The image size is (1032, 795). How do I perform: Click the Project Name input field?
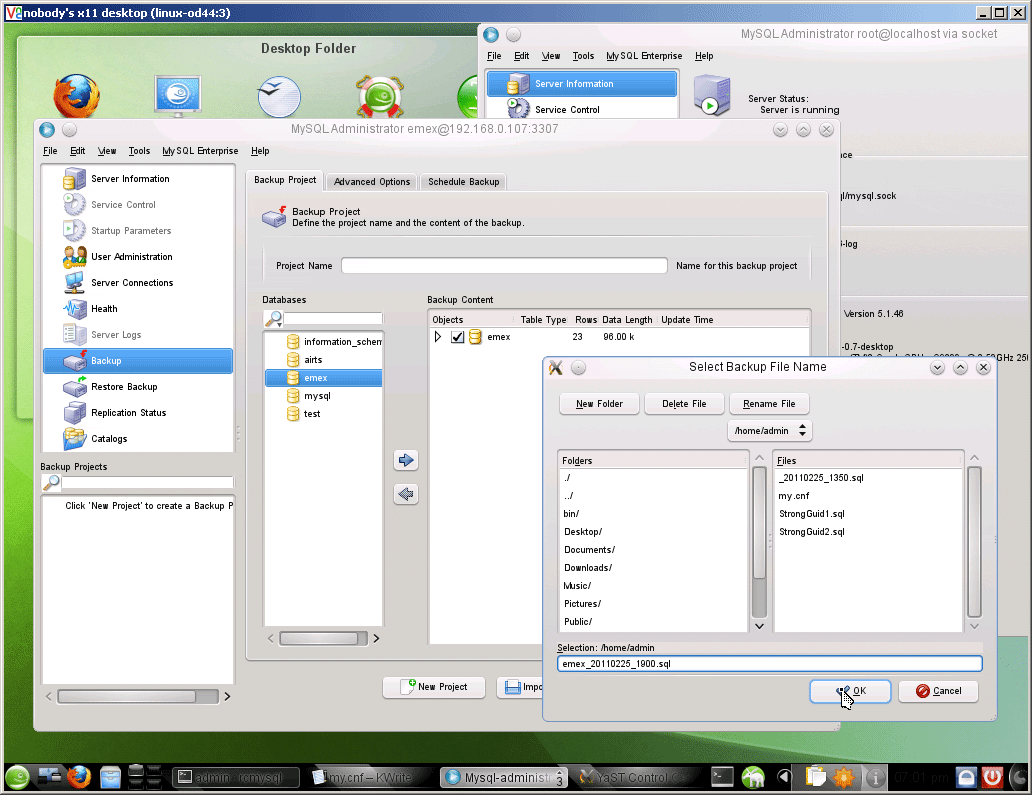(x=504, y=266)
